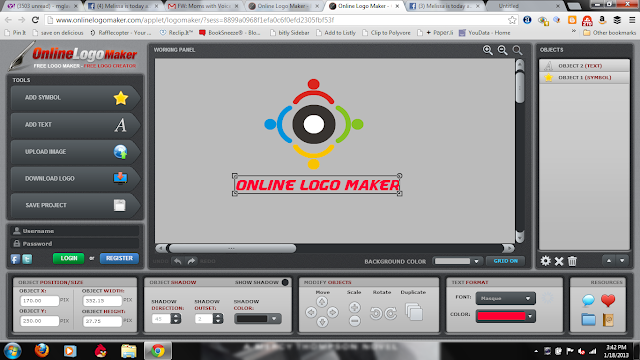Open Angry Birds from the taskbar
Image resolution: width=640 pixels, height=360 pixels.
(x=100, y=351)
